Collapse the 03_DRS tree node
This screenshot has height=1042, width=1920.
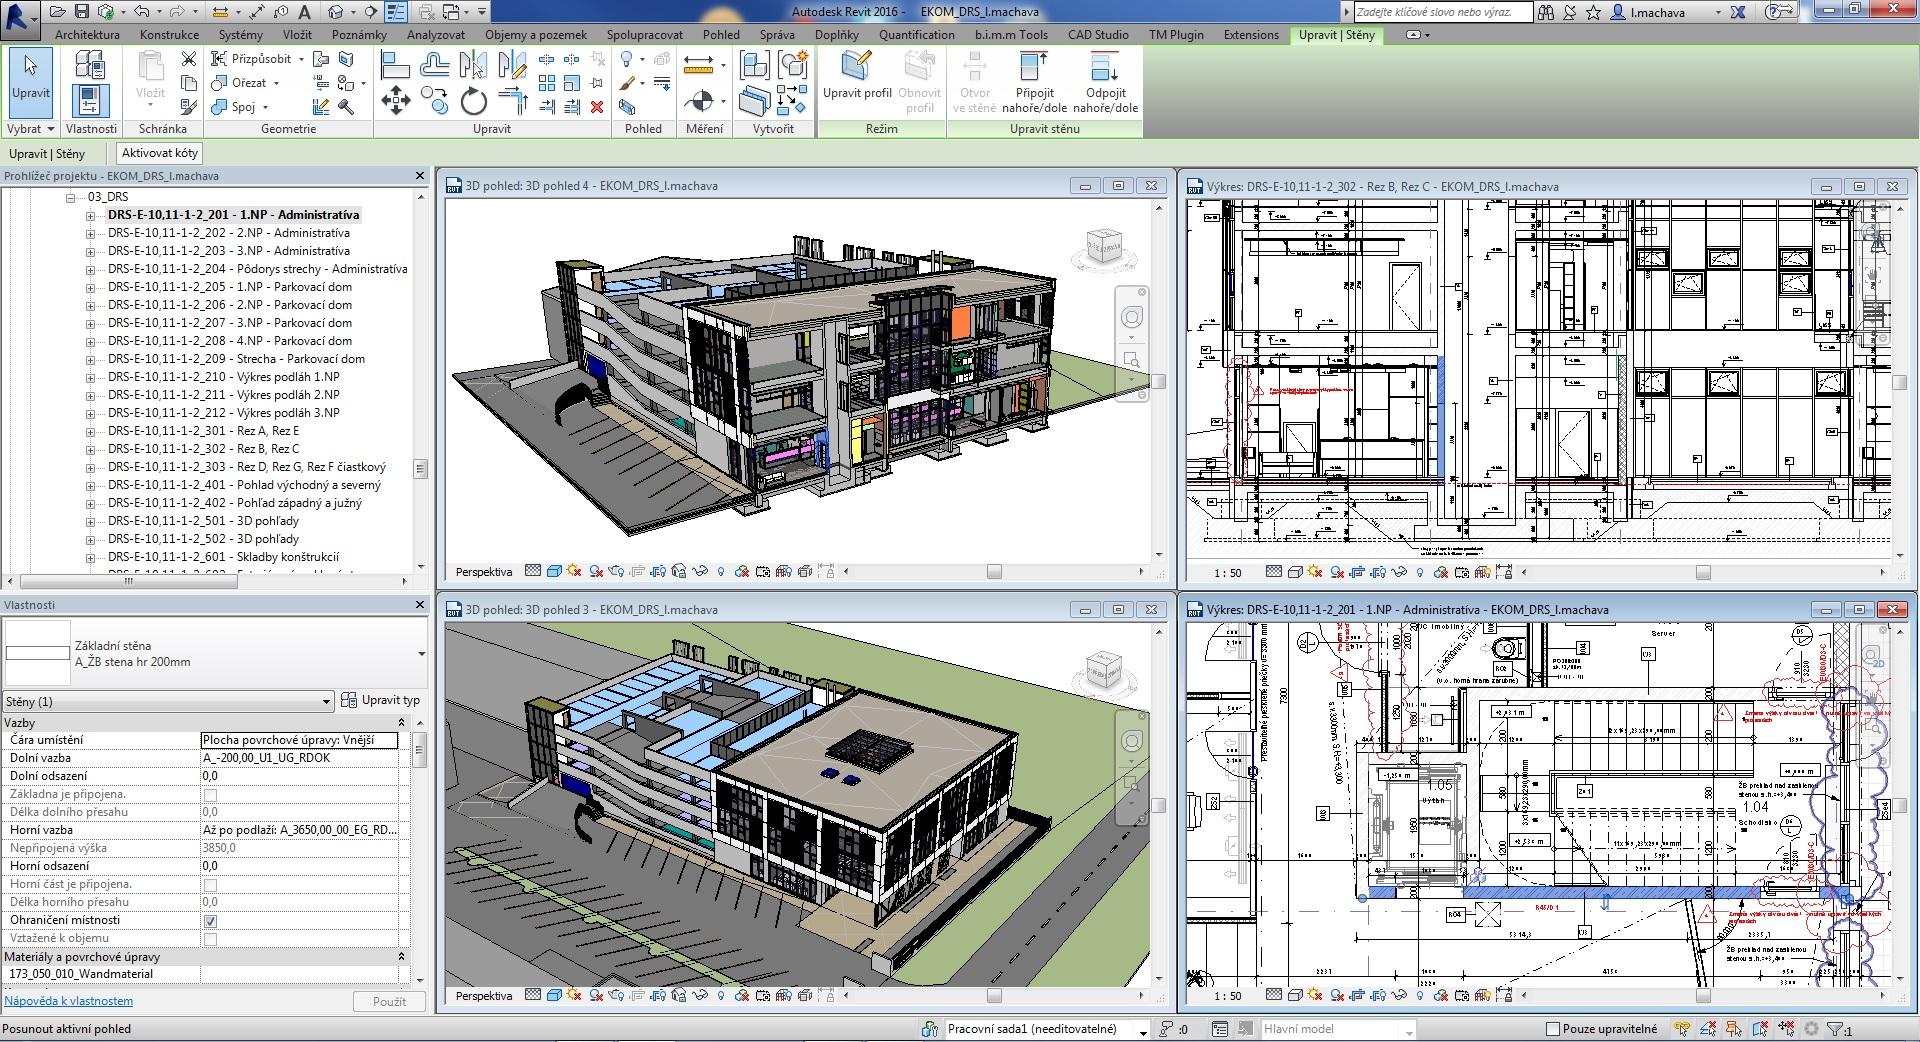click(x=72, y=197)
